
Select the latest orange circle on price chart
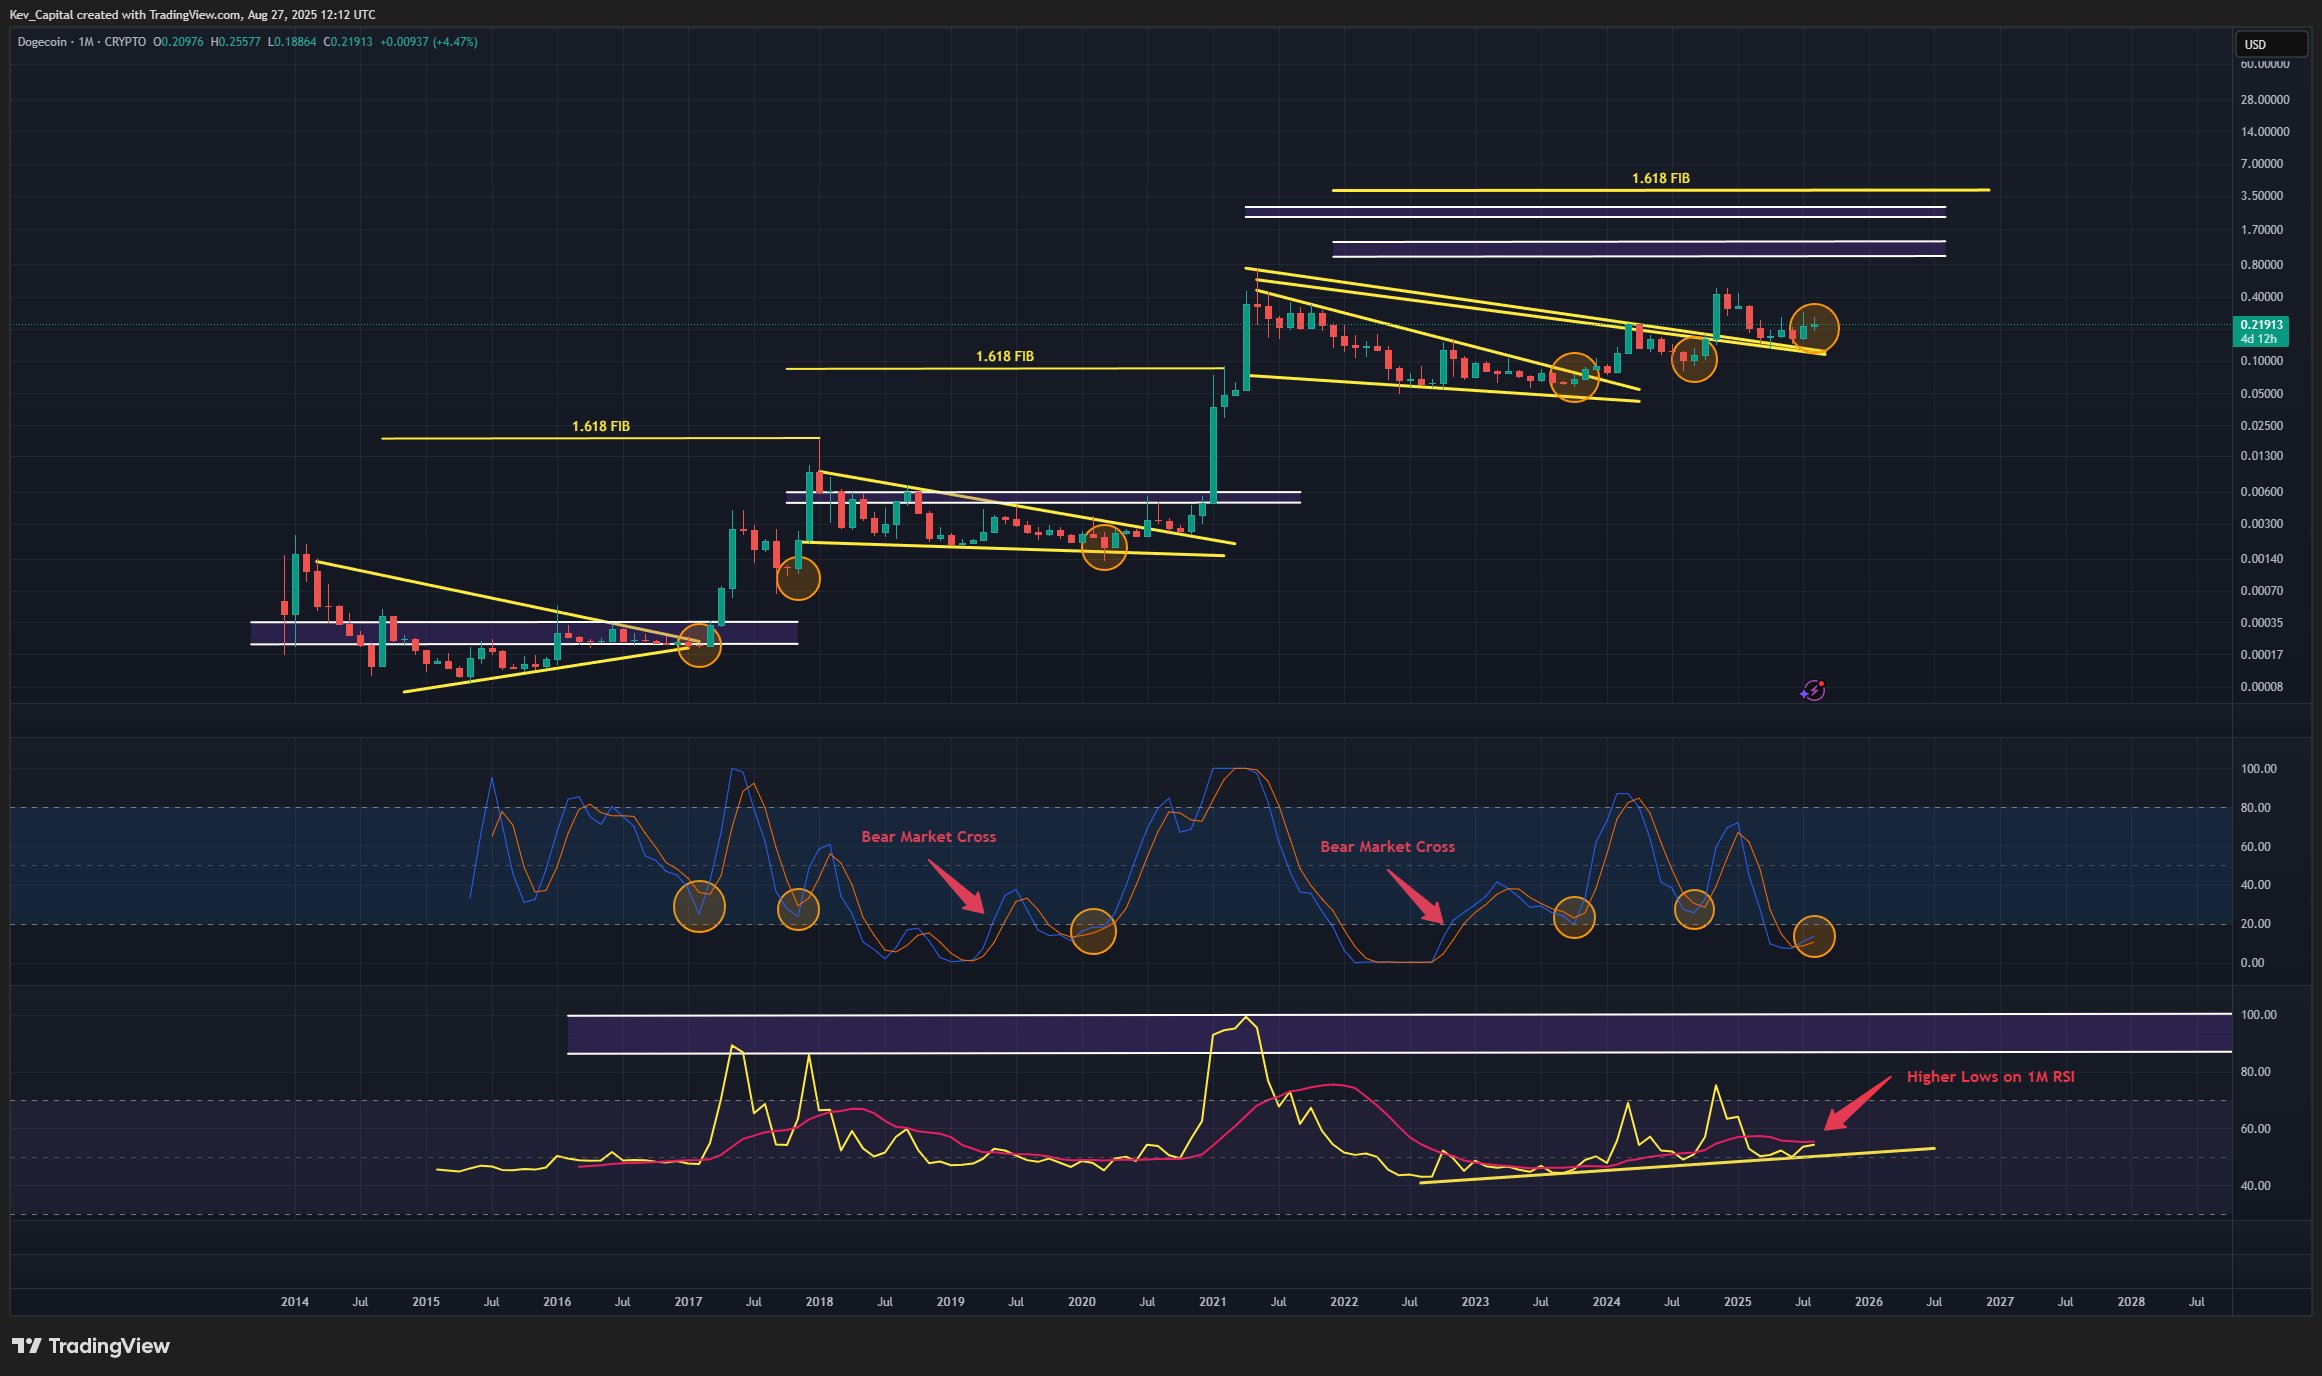1814,327
